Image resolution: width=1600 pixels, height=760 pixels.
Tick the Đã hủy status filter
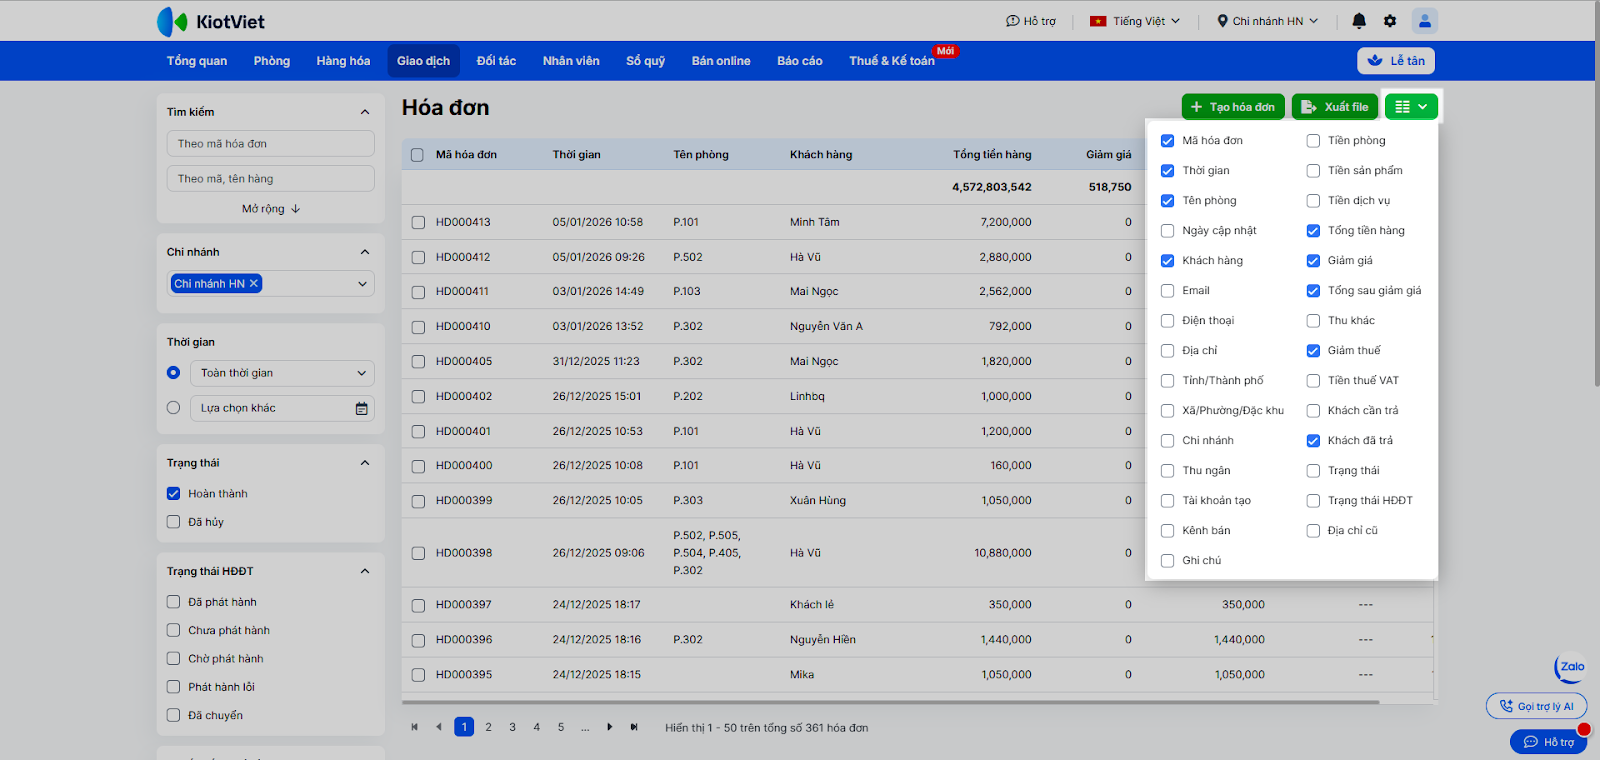point(174,522)
